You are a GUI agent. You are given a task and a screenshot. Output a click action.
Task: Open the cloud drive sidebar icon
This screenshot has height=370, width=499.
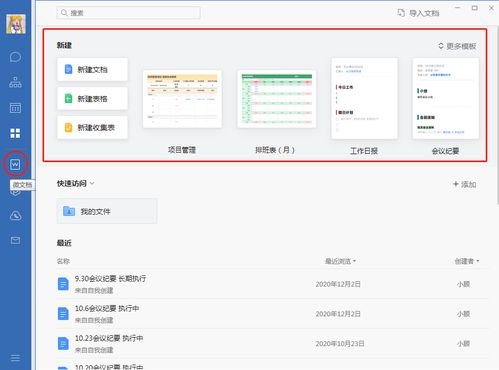[x=15, y=216]
